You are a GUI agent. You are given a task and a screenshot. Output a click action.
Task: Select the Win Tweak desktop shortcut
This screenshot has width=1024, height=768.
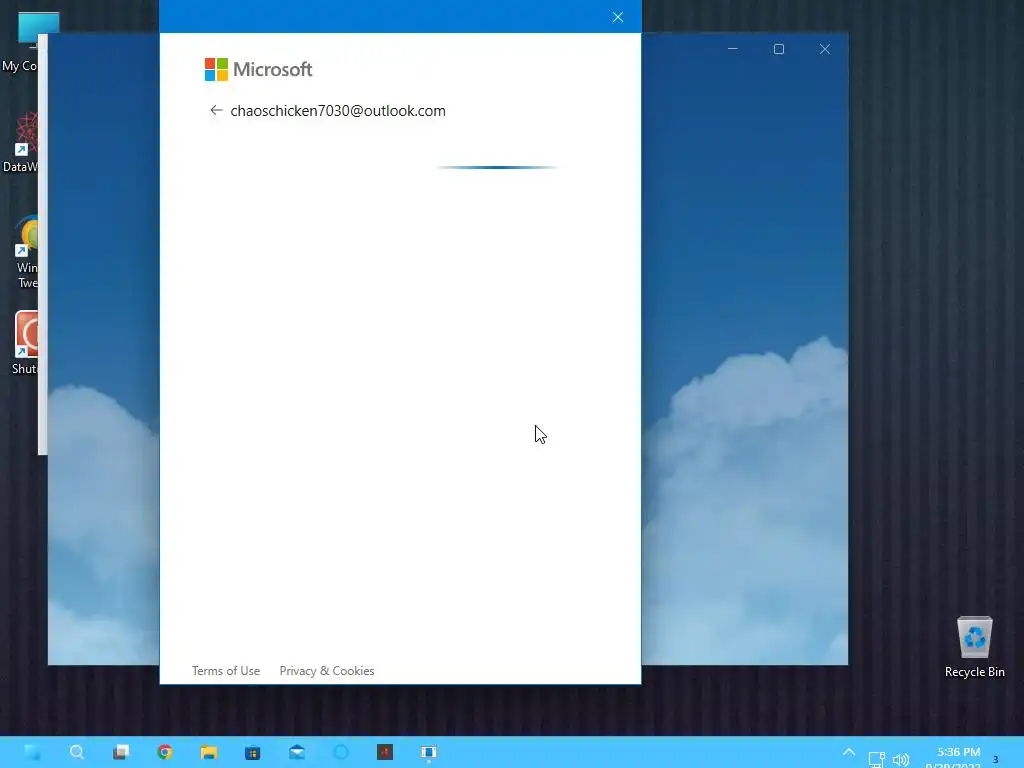26,251
